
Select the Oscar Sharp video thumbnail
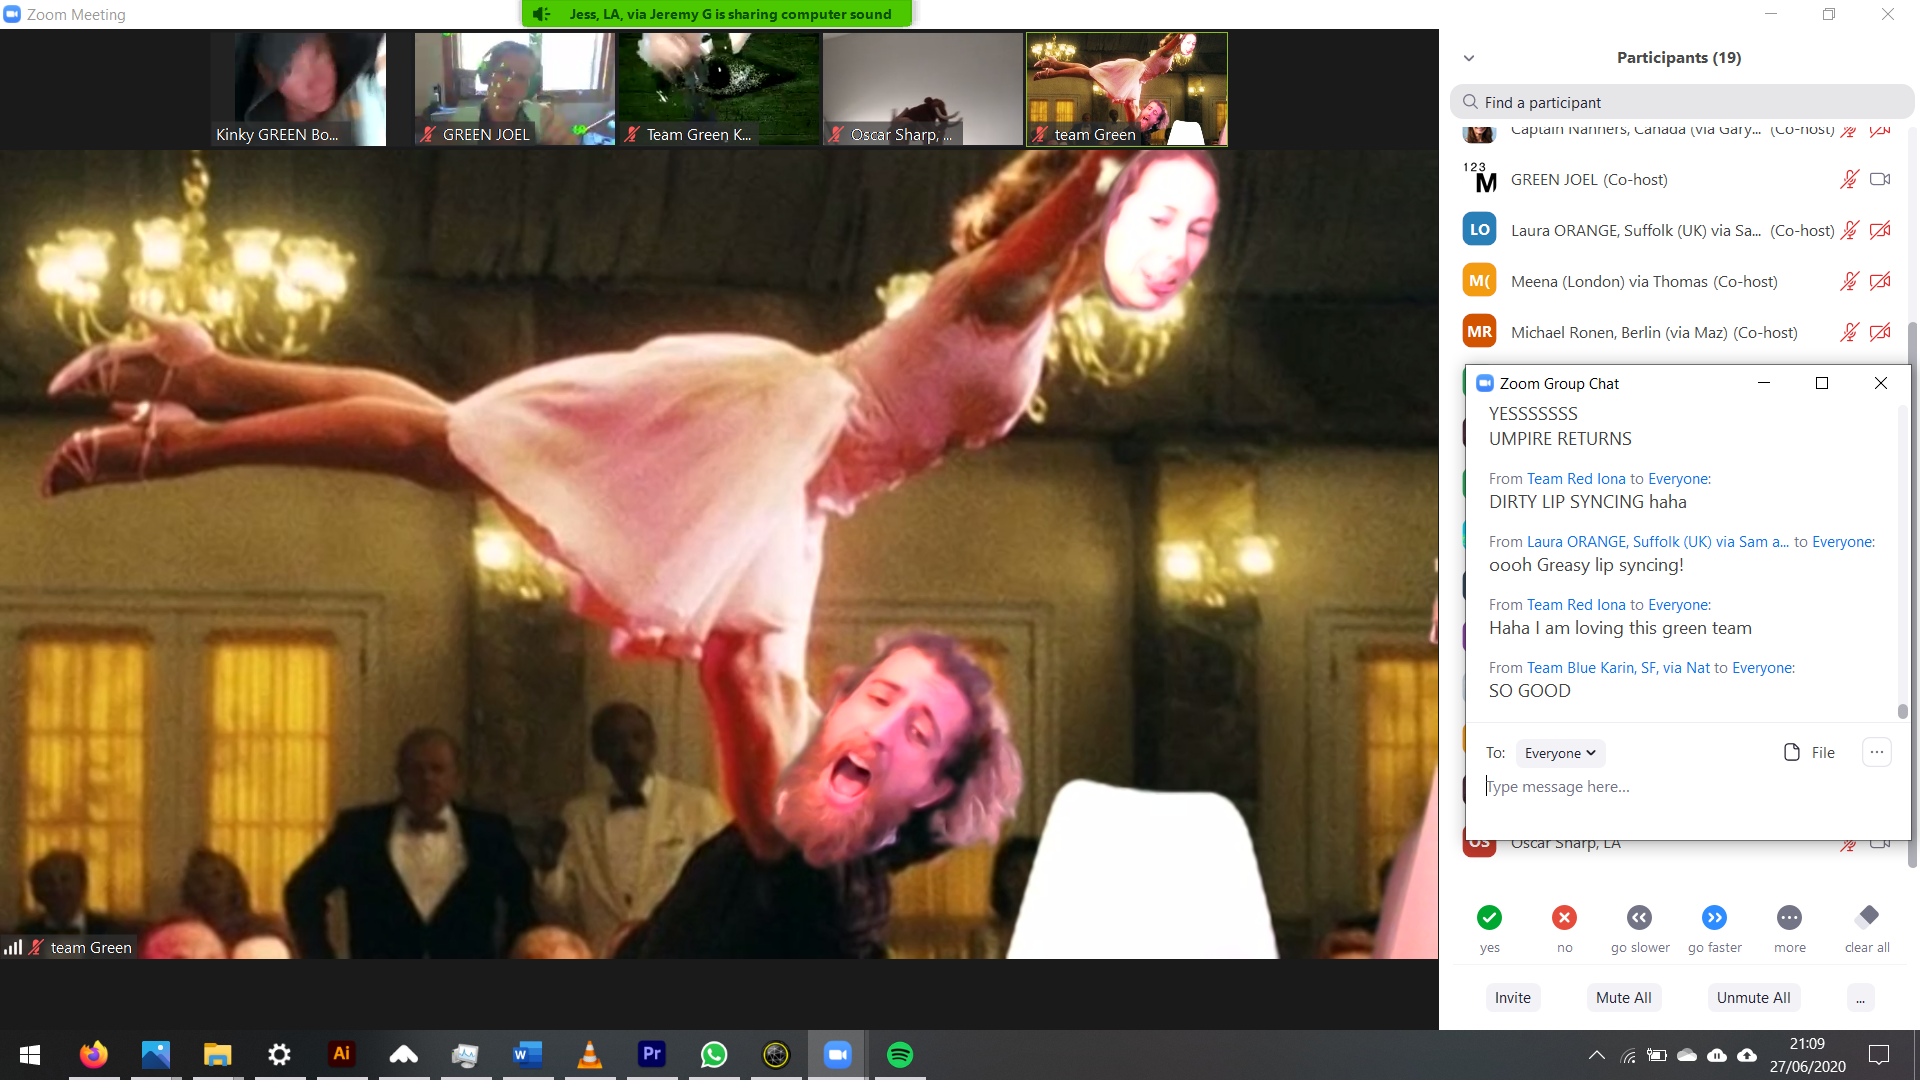coord(923,89)
